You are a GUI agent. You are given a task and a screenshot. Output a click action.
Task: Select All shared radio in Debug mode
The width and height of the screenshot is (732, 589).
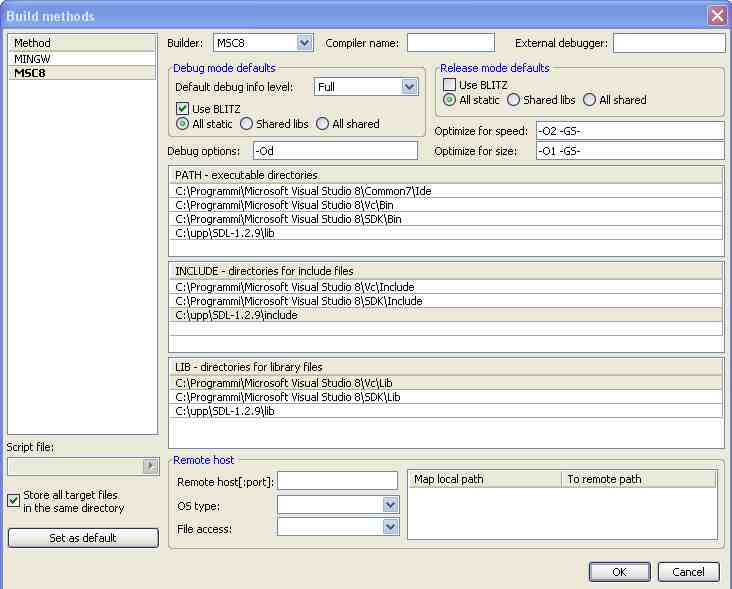point(323,124)
